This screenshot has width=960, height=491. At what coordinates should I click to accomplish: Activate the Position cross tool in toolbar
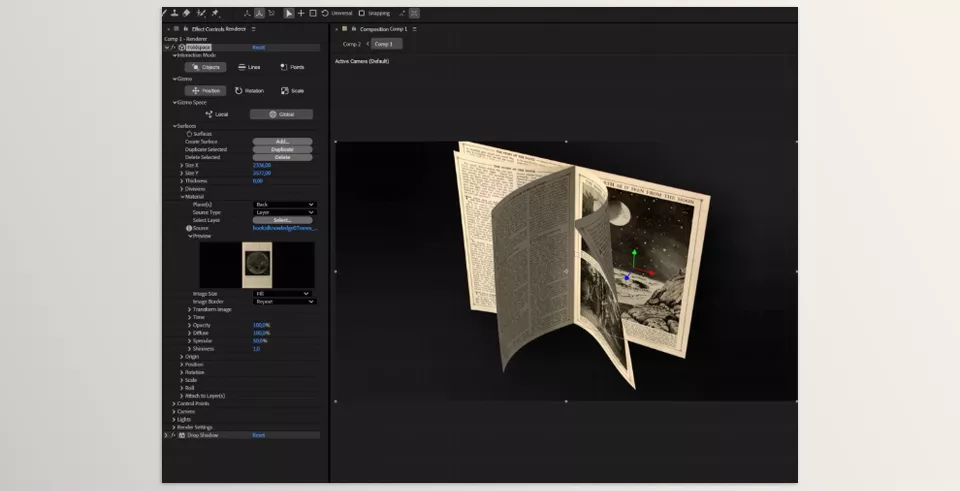pyautogui.click(x=301, y=13)
